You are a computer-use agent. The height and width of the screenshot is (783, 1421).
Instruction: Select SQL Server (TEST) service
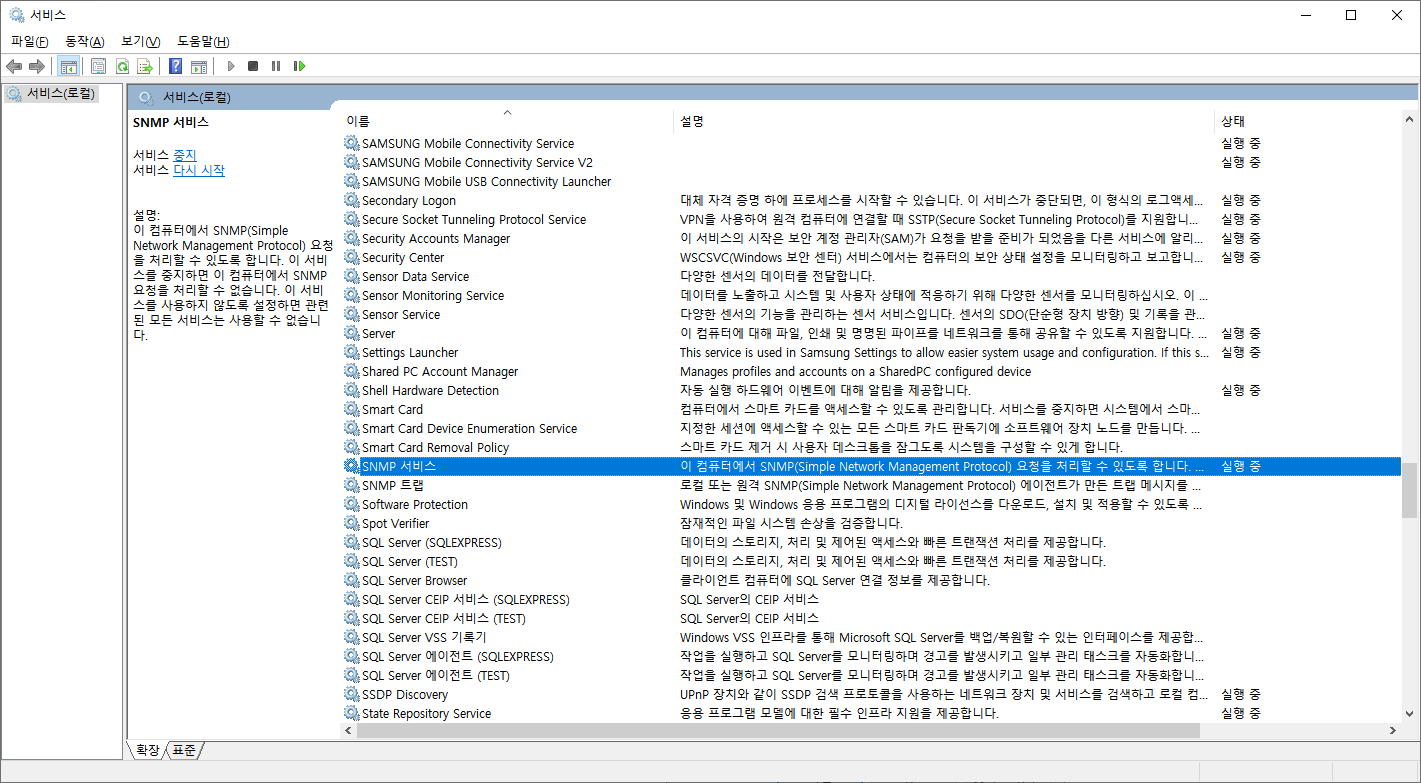[x=409, y=561]
